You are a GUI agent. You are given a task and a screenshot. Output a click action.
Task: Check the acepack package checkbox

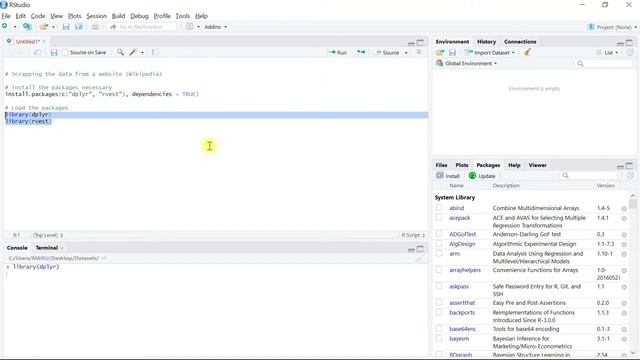point(439,218)
